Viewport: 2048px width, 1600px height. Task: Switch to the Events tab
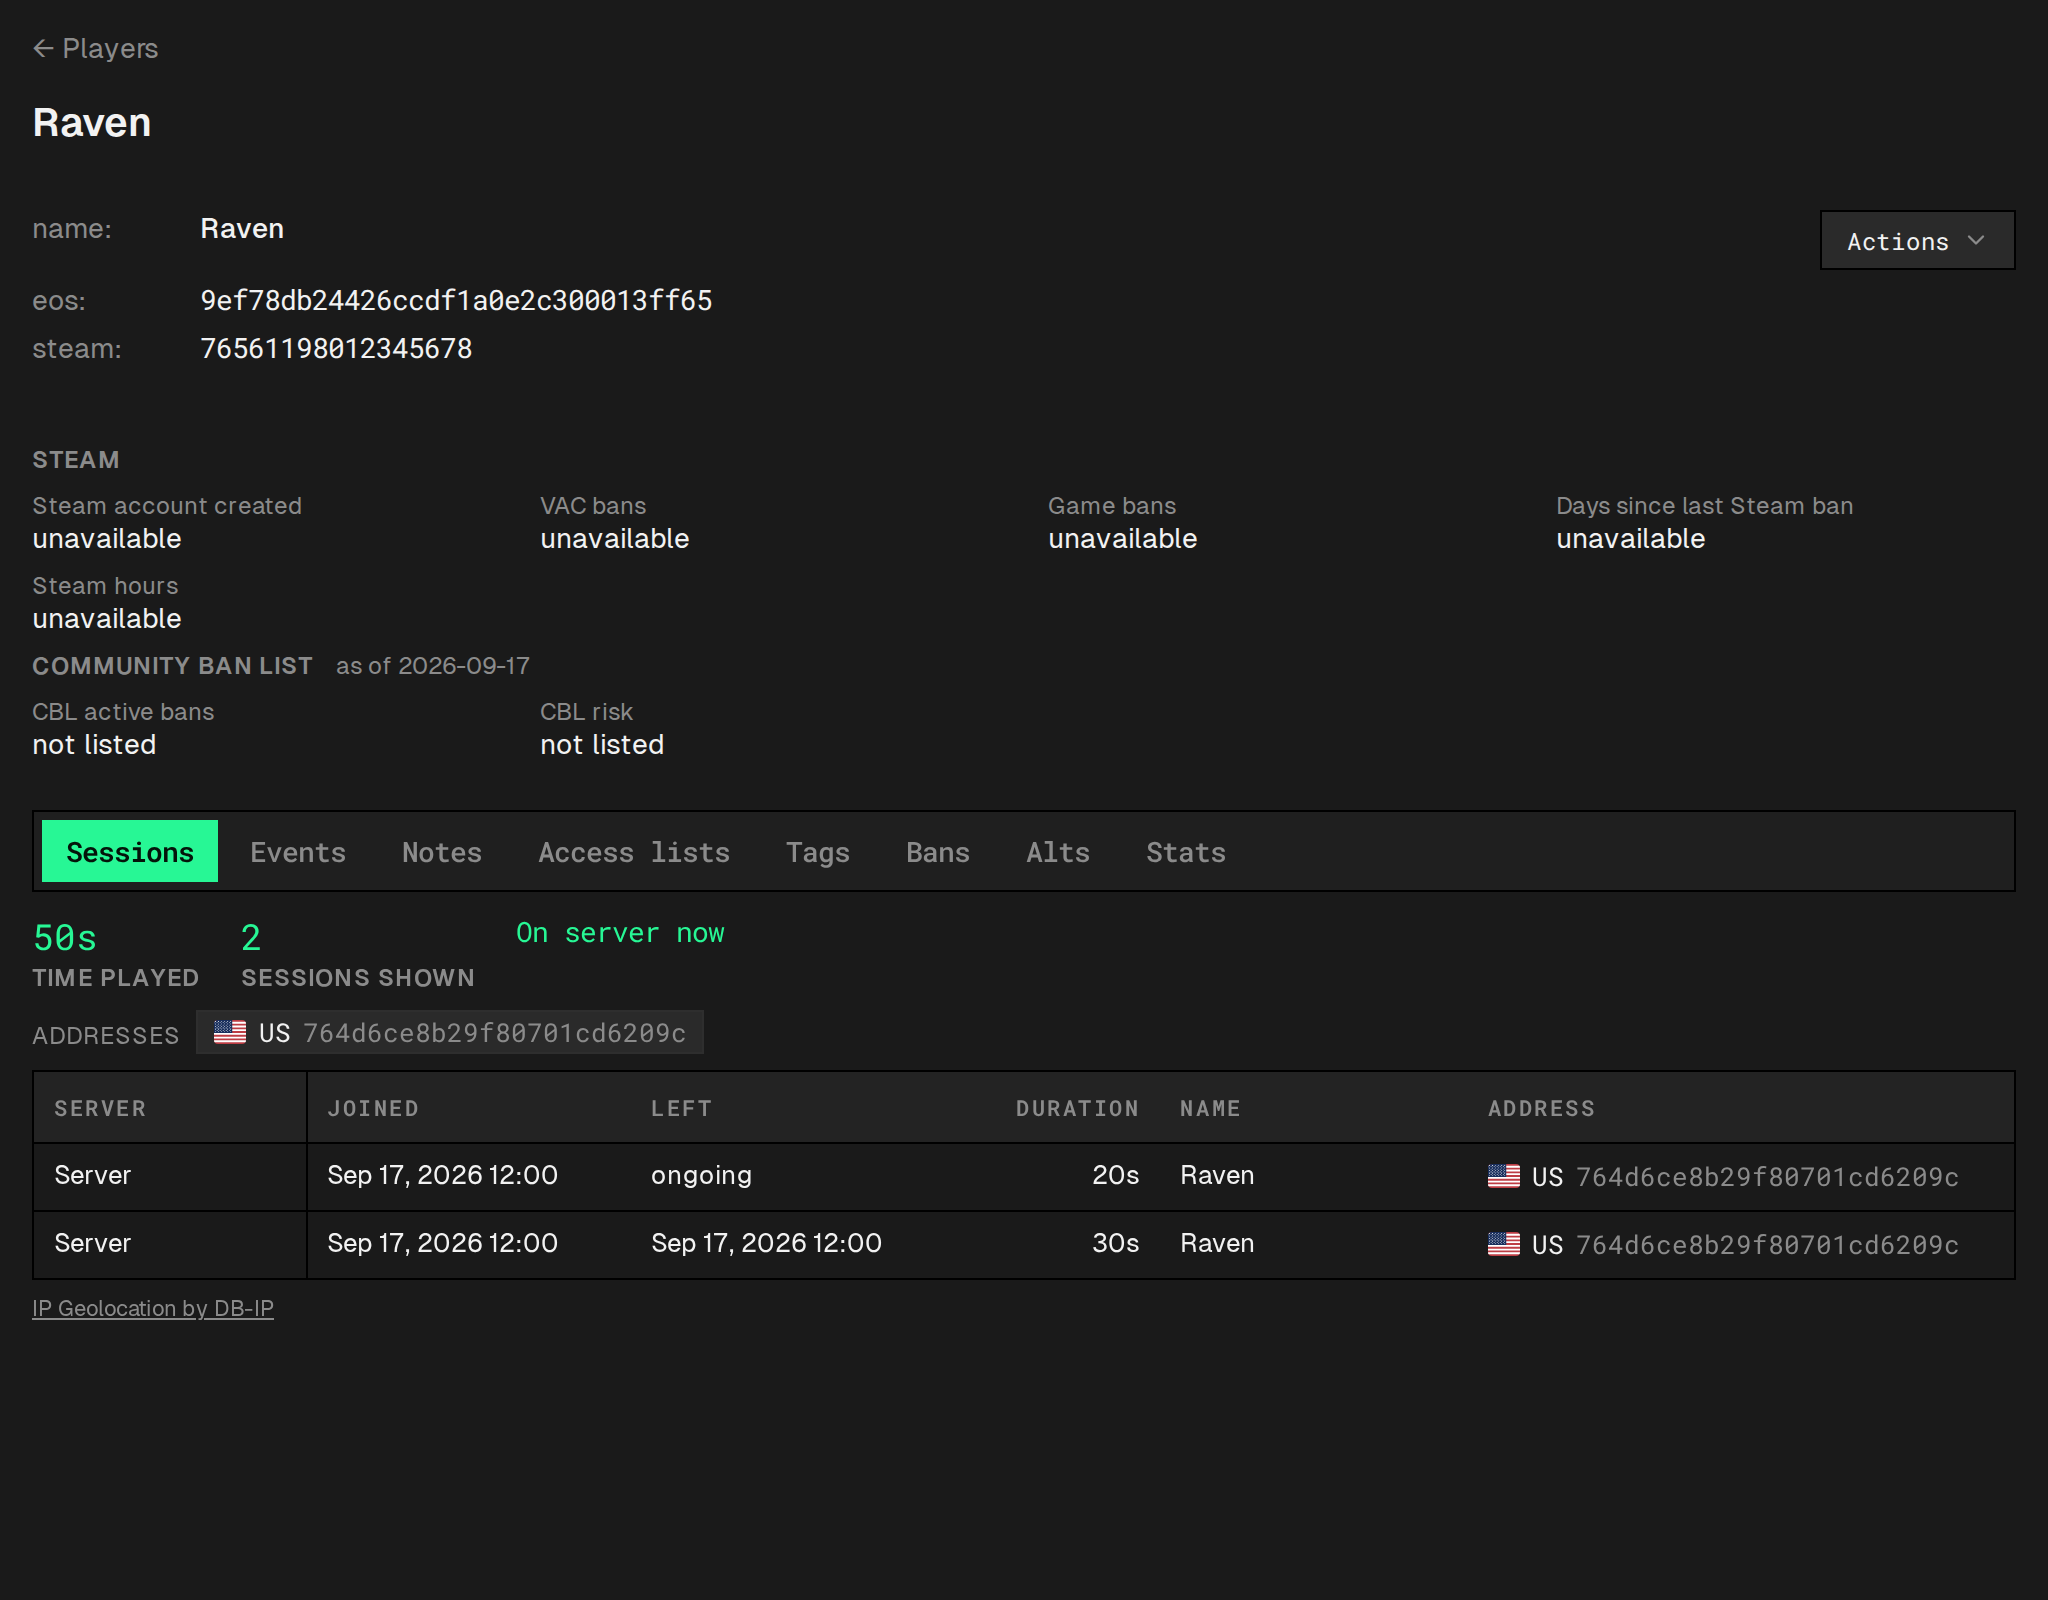coord(298,852)
